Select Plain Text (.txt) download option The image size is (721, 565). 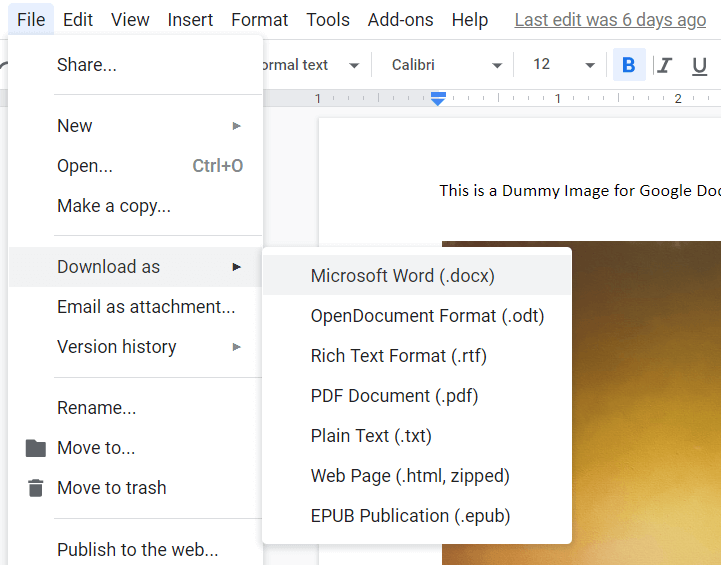371,436
